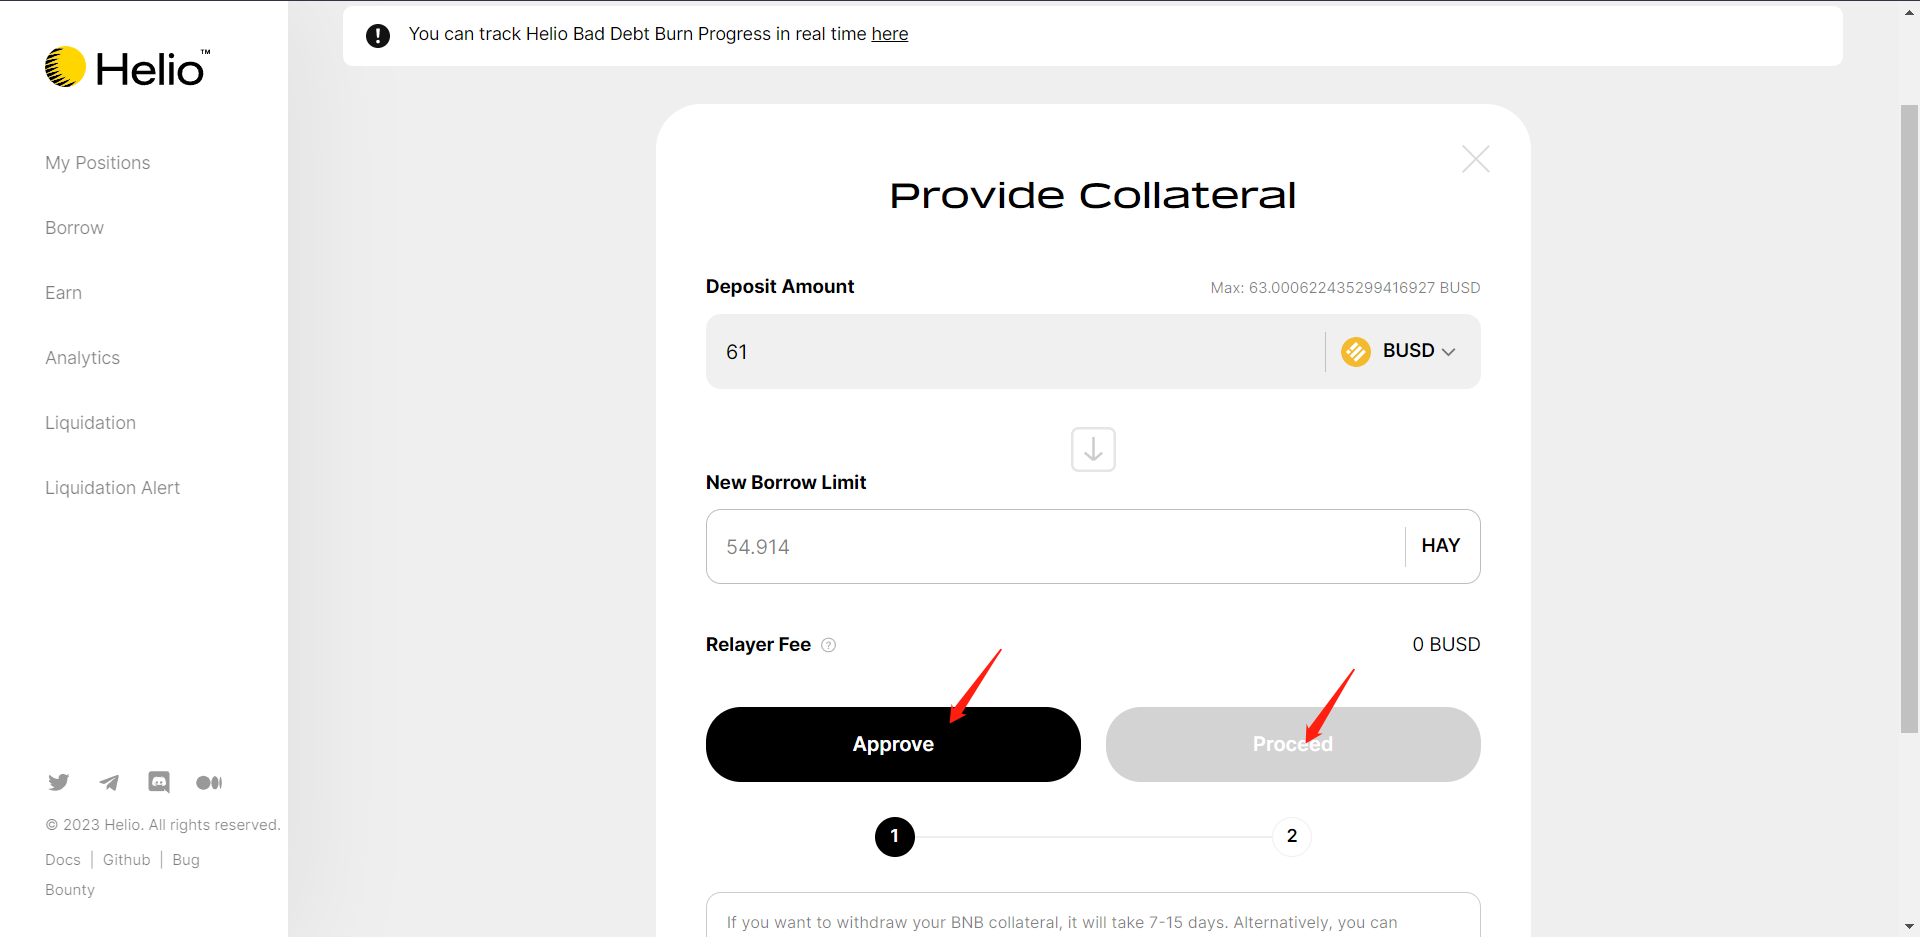Close the Provide Collateral dialog
Viewport: 1920px width, 937px height.
[1475, 159]
